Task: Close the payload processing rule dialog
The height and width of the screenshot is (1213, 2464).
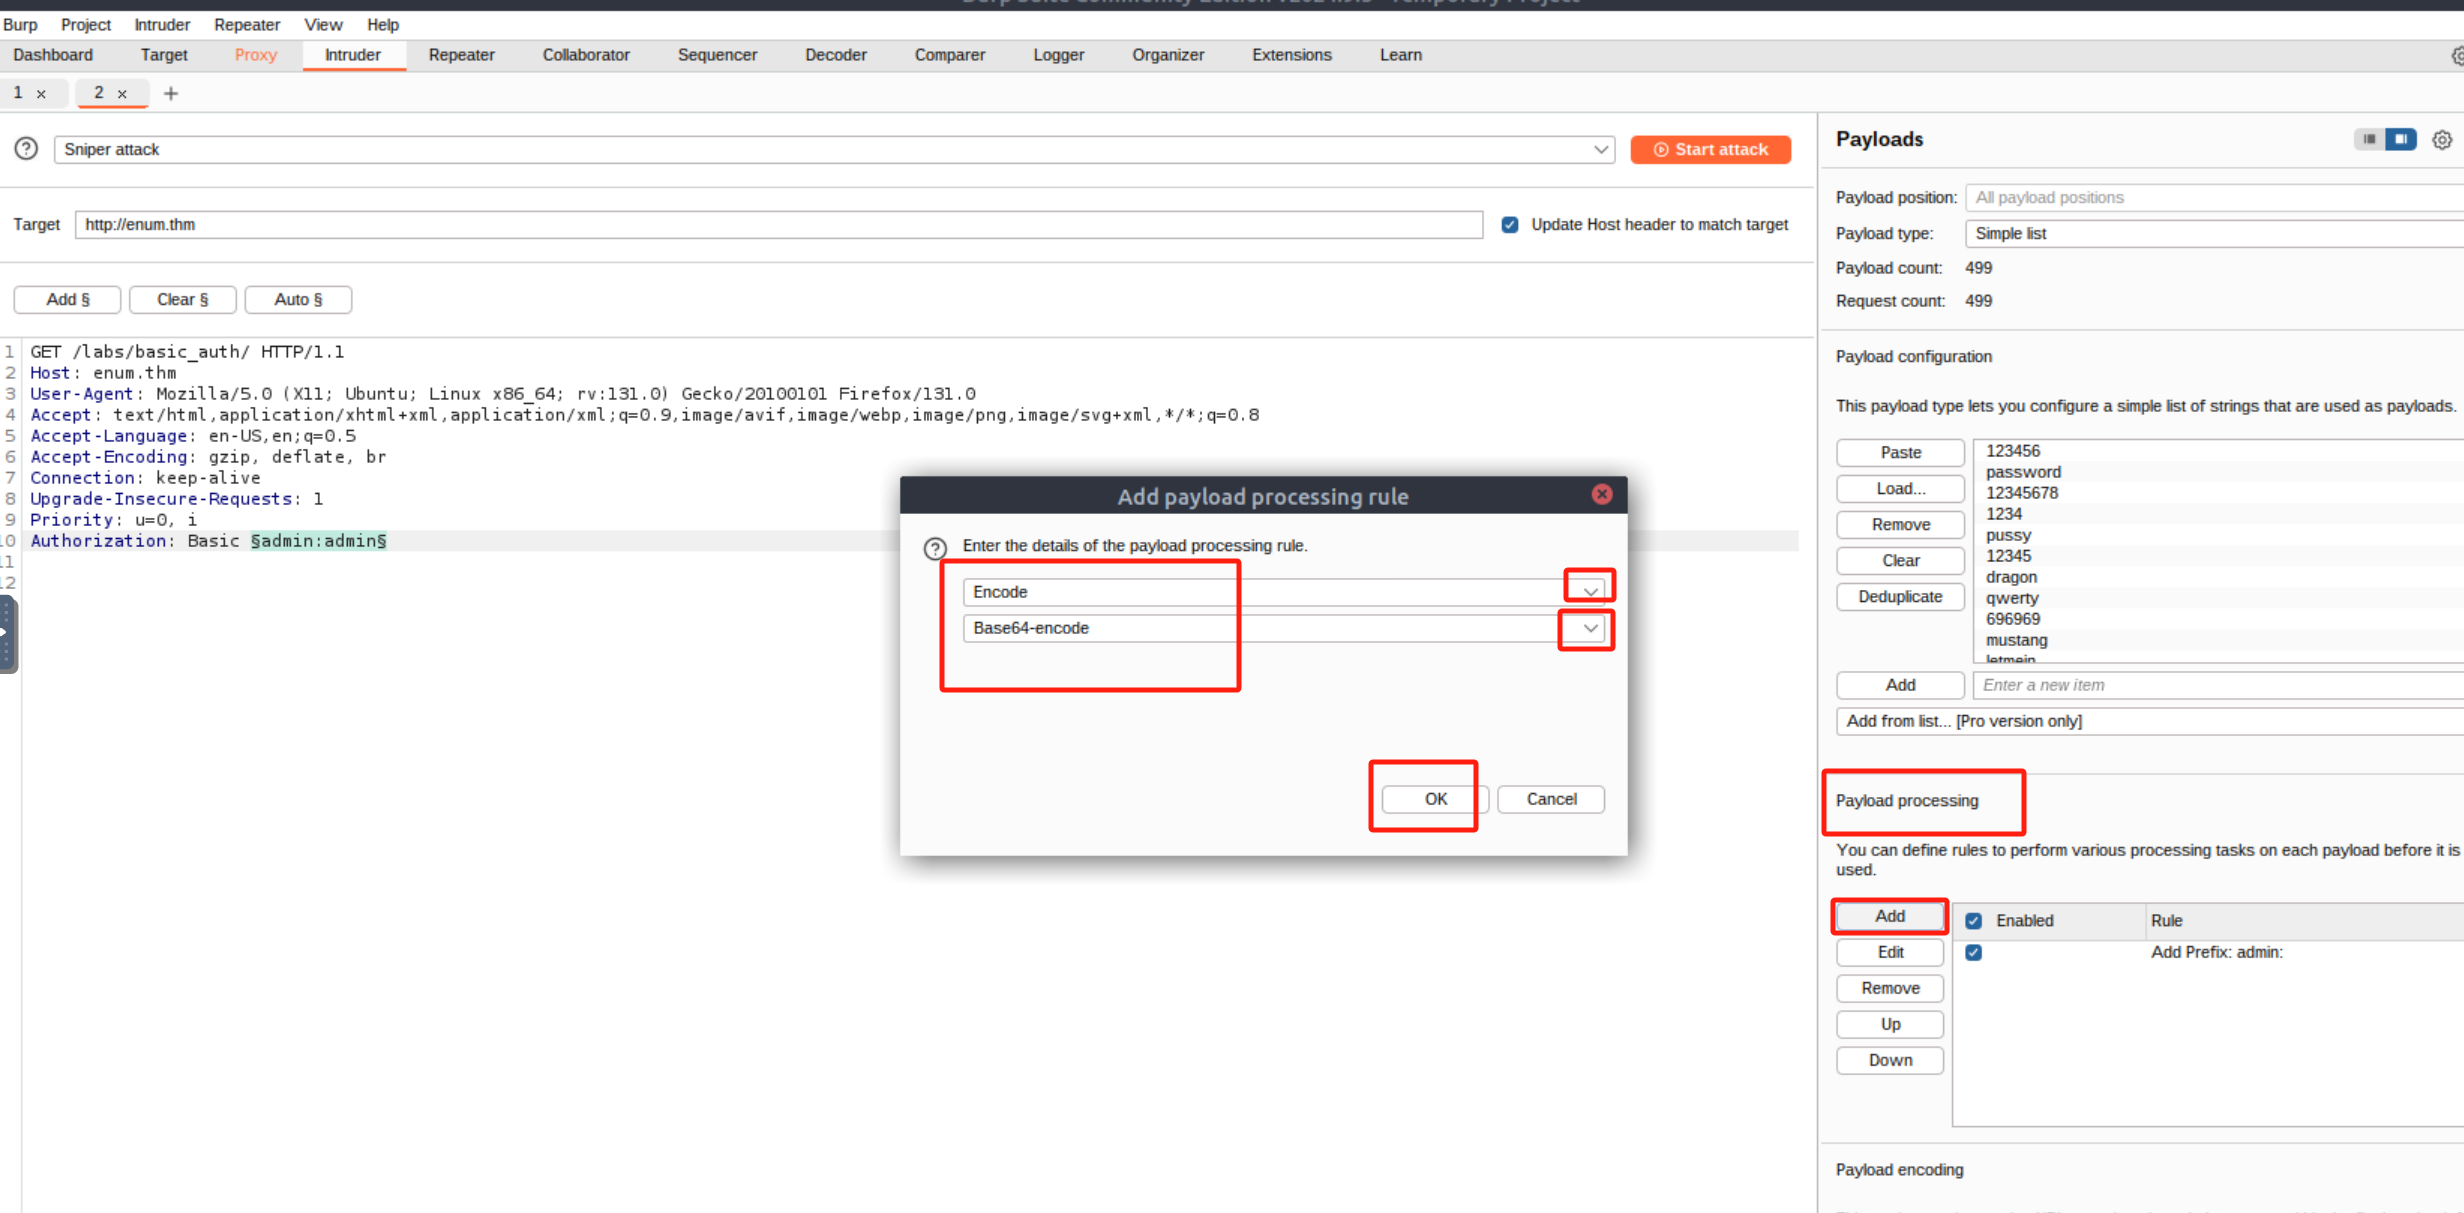Action: click(1601, 494)
